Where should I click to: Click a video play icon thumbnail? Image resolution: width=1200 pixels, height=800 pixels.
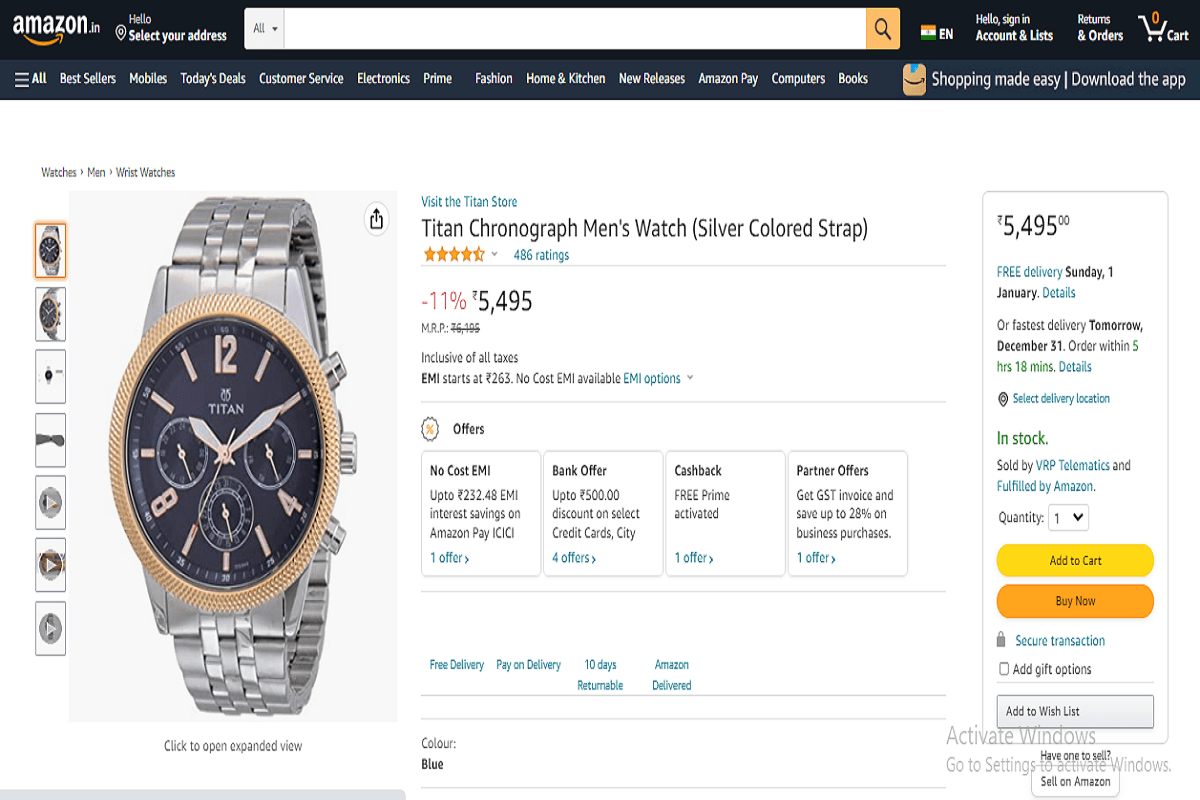point(50,502)
